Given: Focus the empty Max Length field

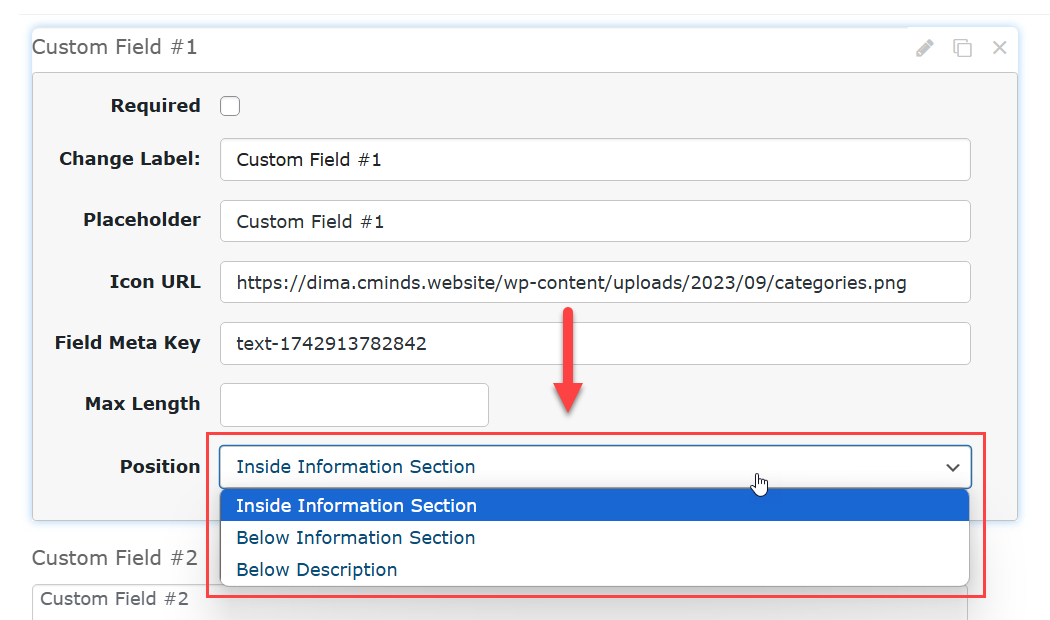Looking at the screenshot, I should coord(354,405).
